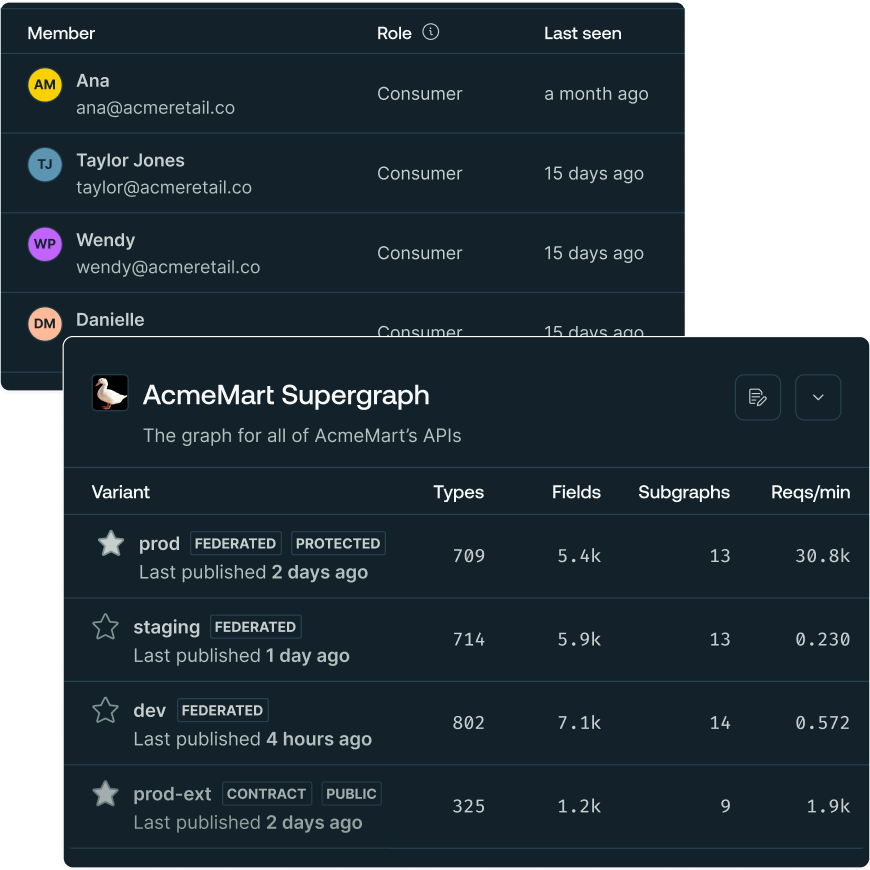Screen dimensions: 870x870
Task: Unstar the prod variant
Action: click(111, 543)
